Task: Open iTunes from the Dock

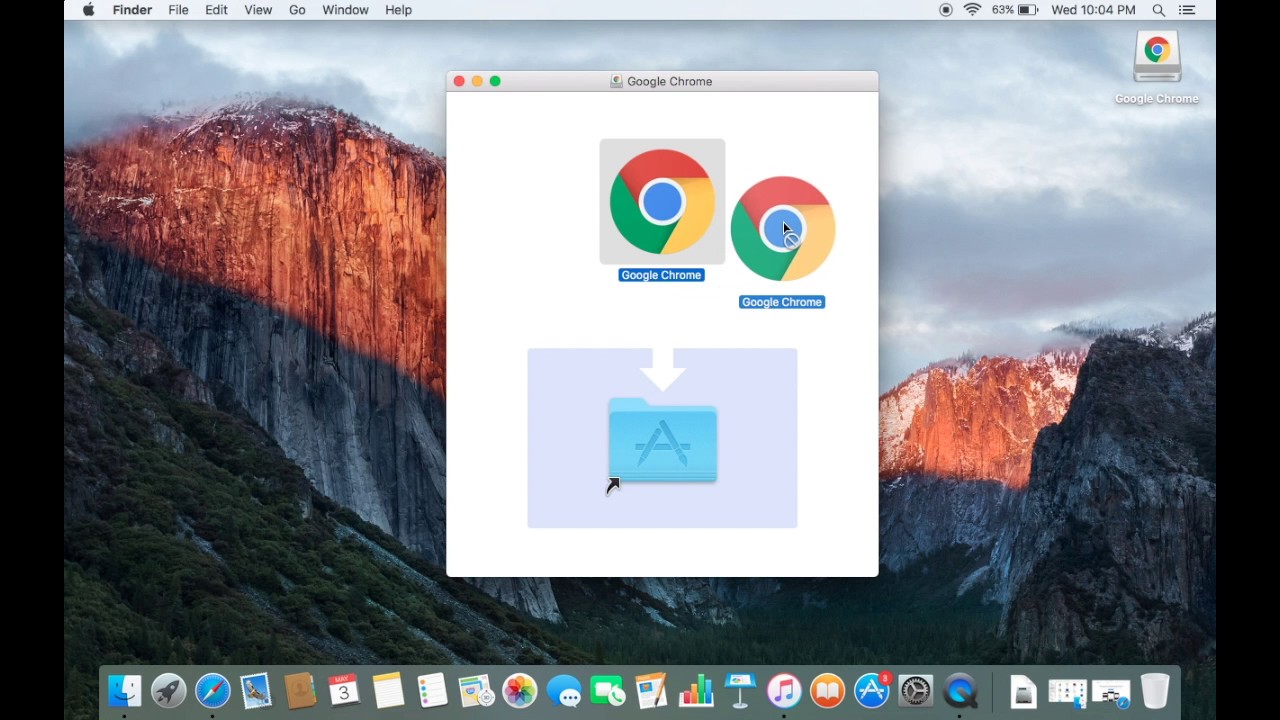Action: (784, 690)
